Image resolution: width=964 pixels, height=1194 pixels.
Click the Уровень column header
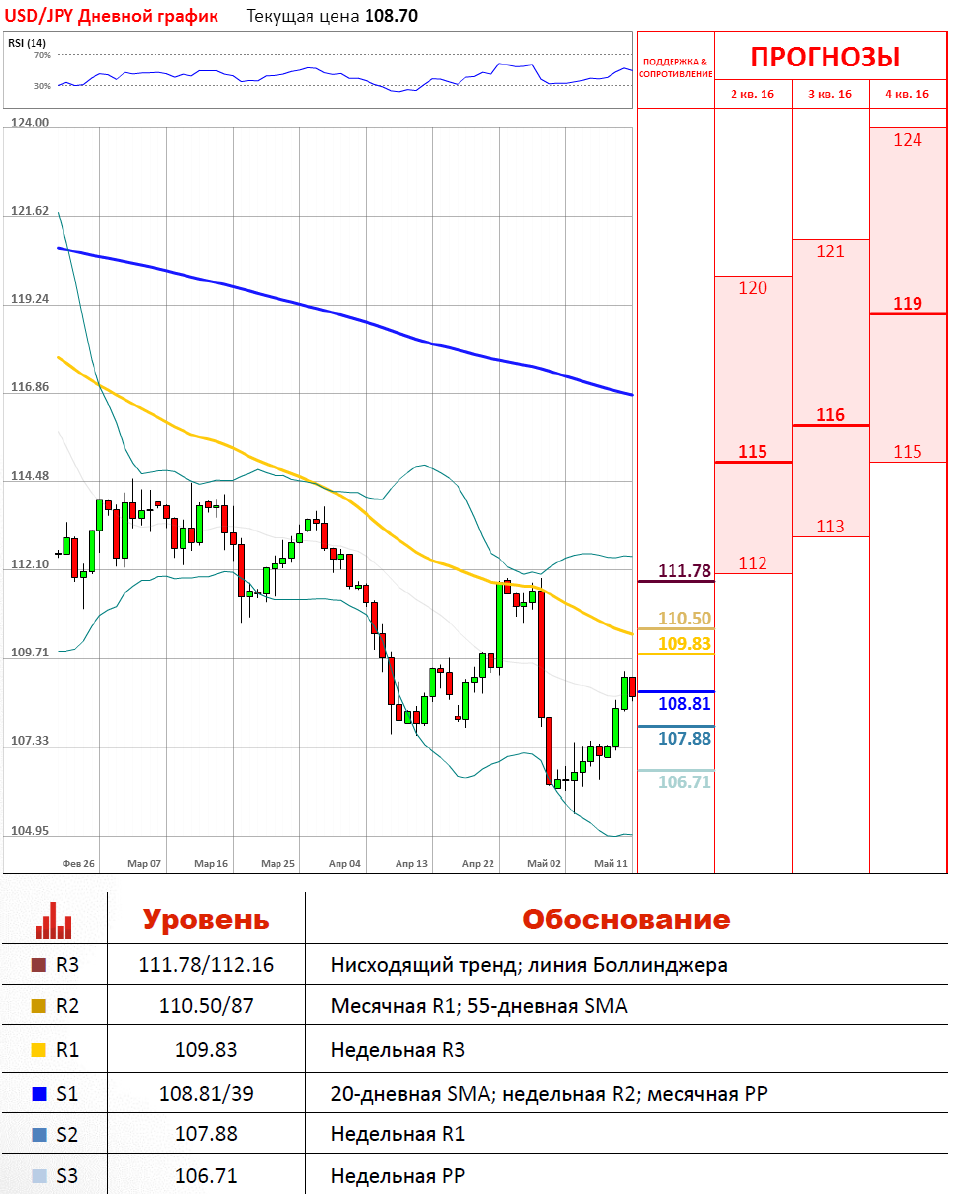point(206,920)
